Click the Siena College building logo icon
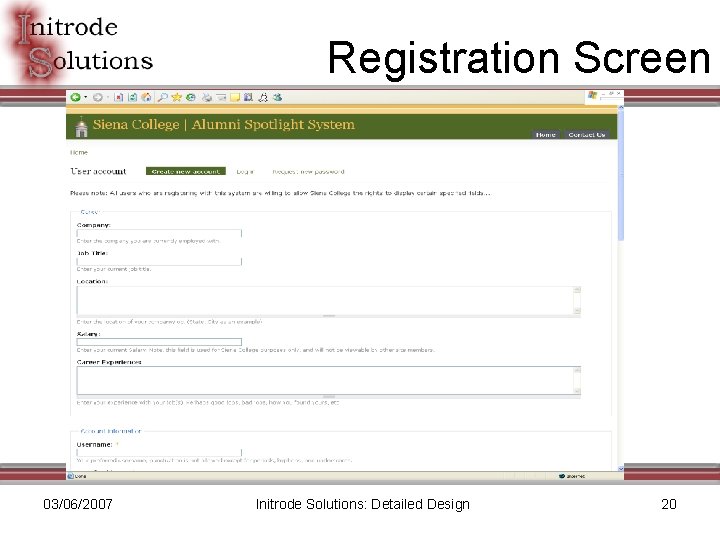 click(x=81, y=127)
